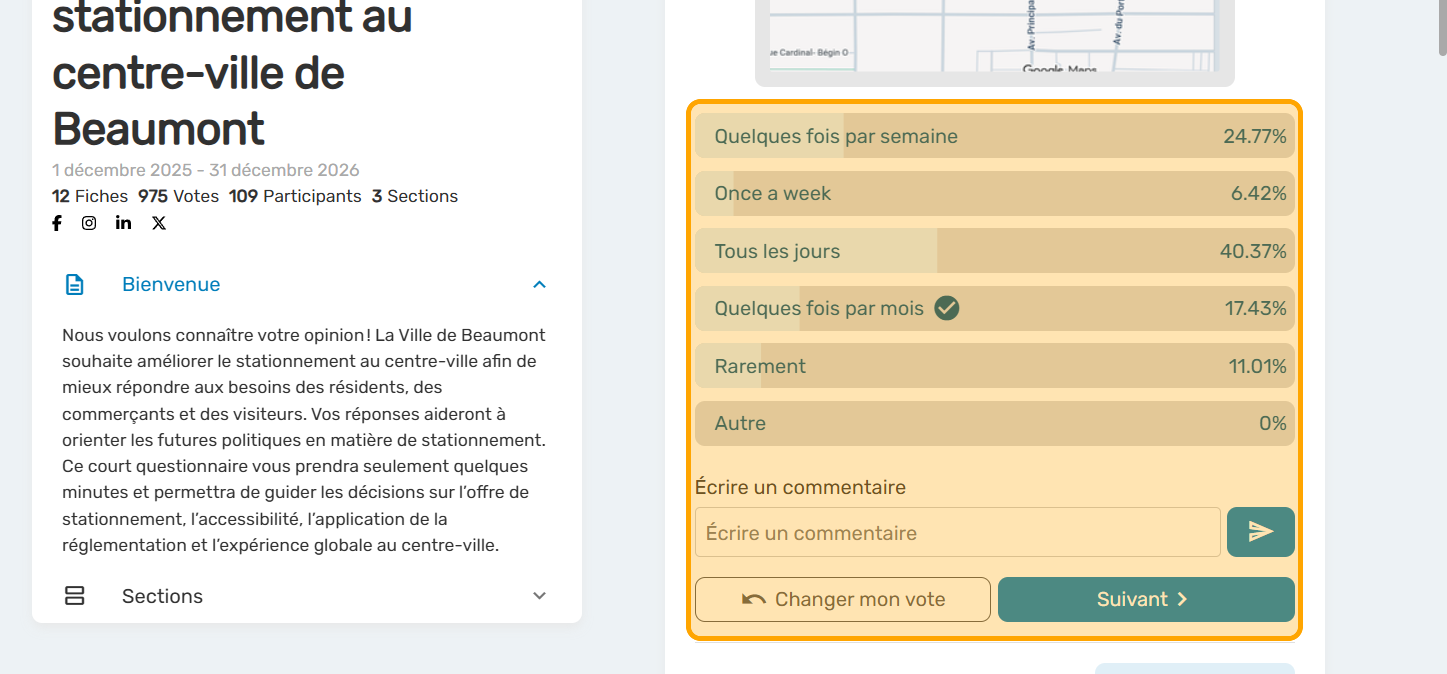Focus the "Écrire un commentaire" text field
Viewport: 1447px width, 674px height.
coord(957,532)
